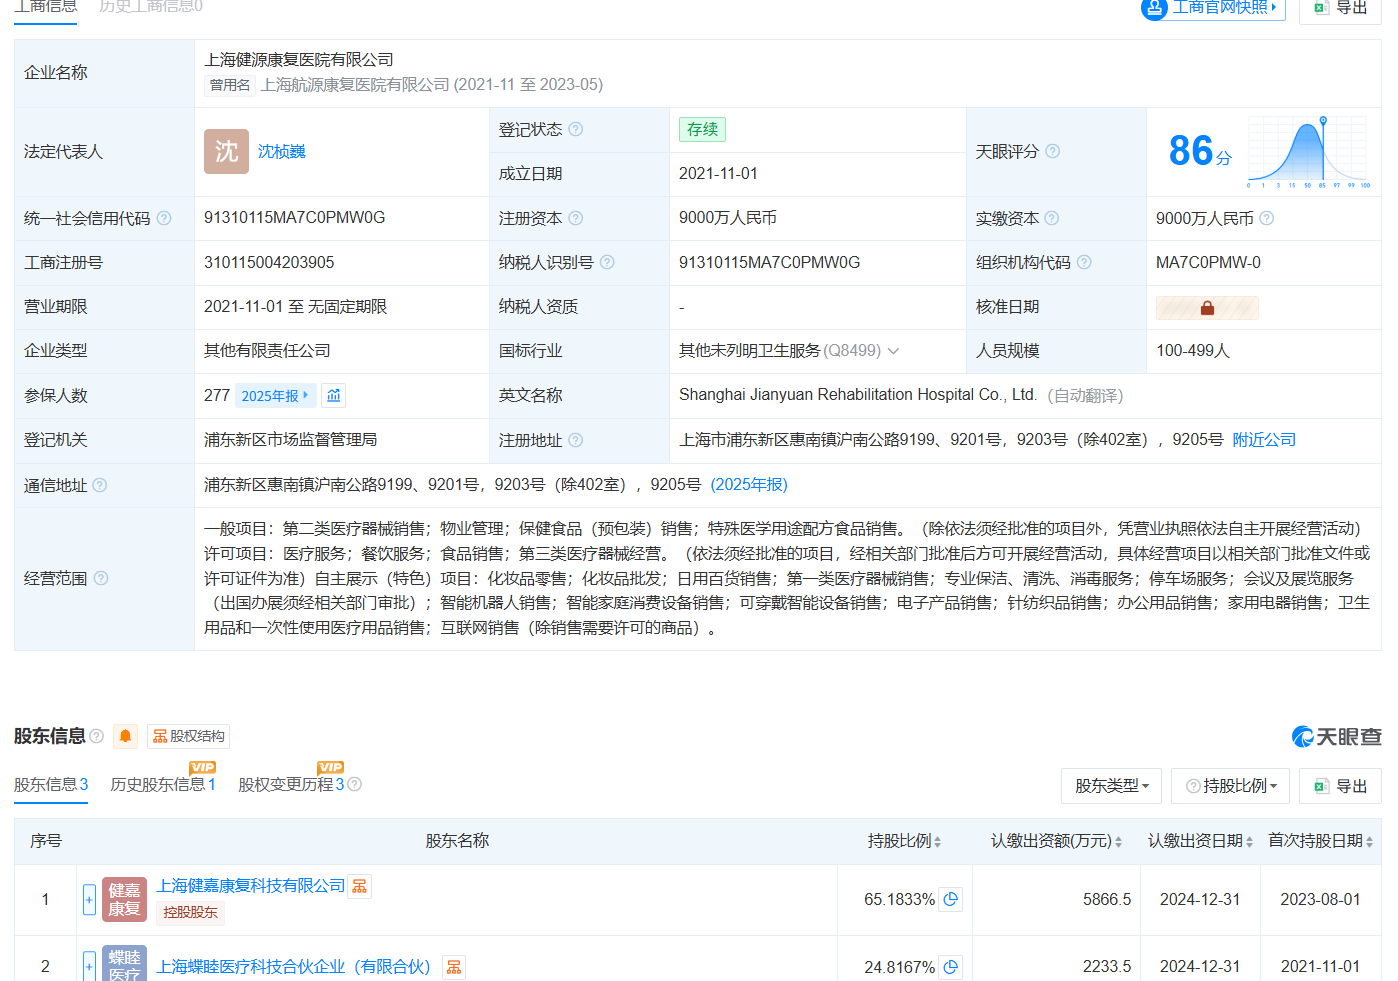Image resolution: width=1398 pixels, height=981 pixels.
Task: Switch to 股权变更历程 3 tab
Action: pos(291,784)
